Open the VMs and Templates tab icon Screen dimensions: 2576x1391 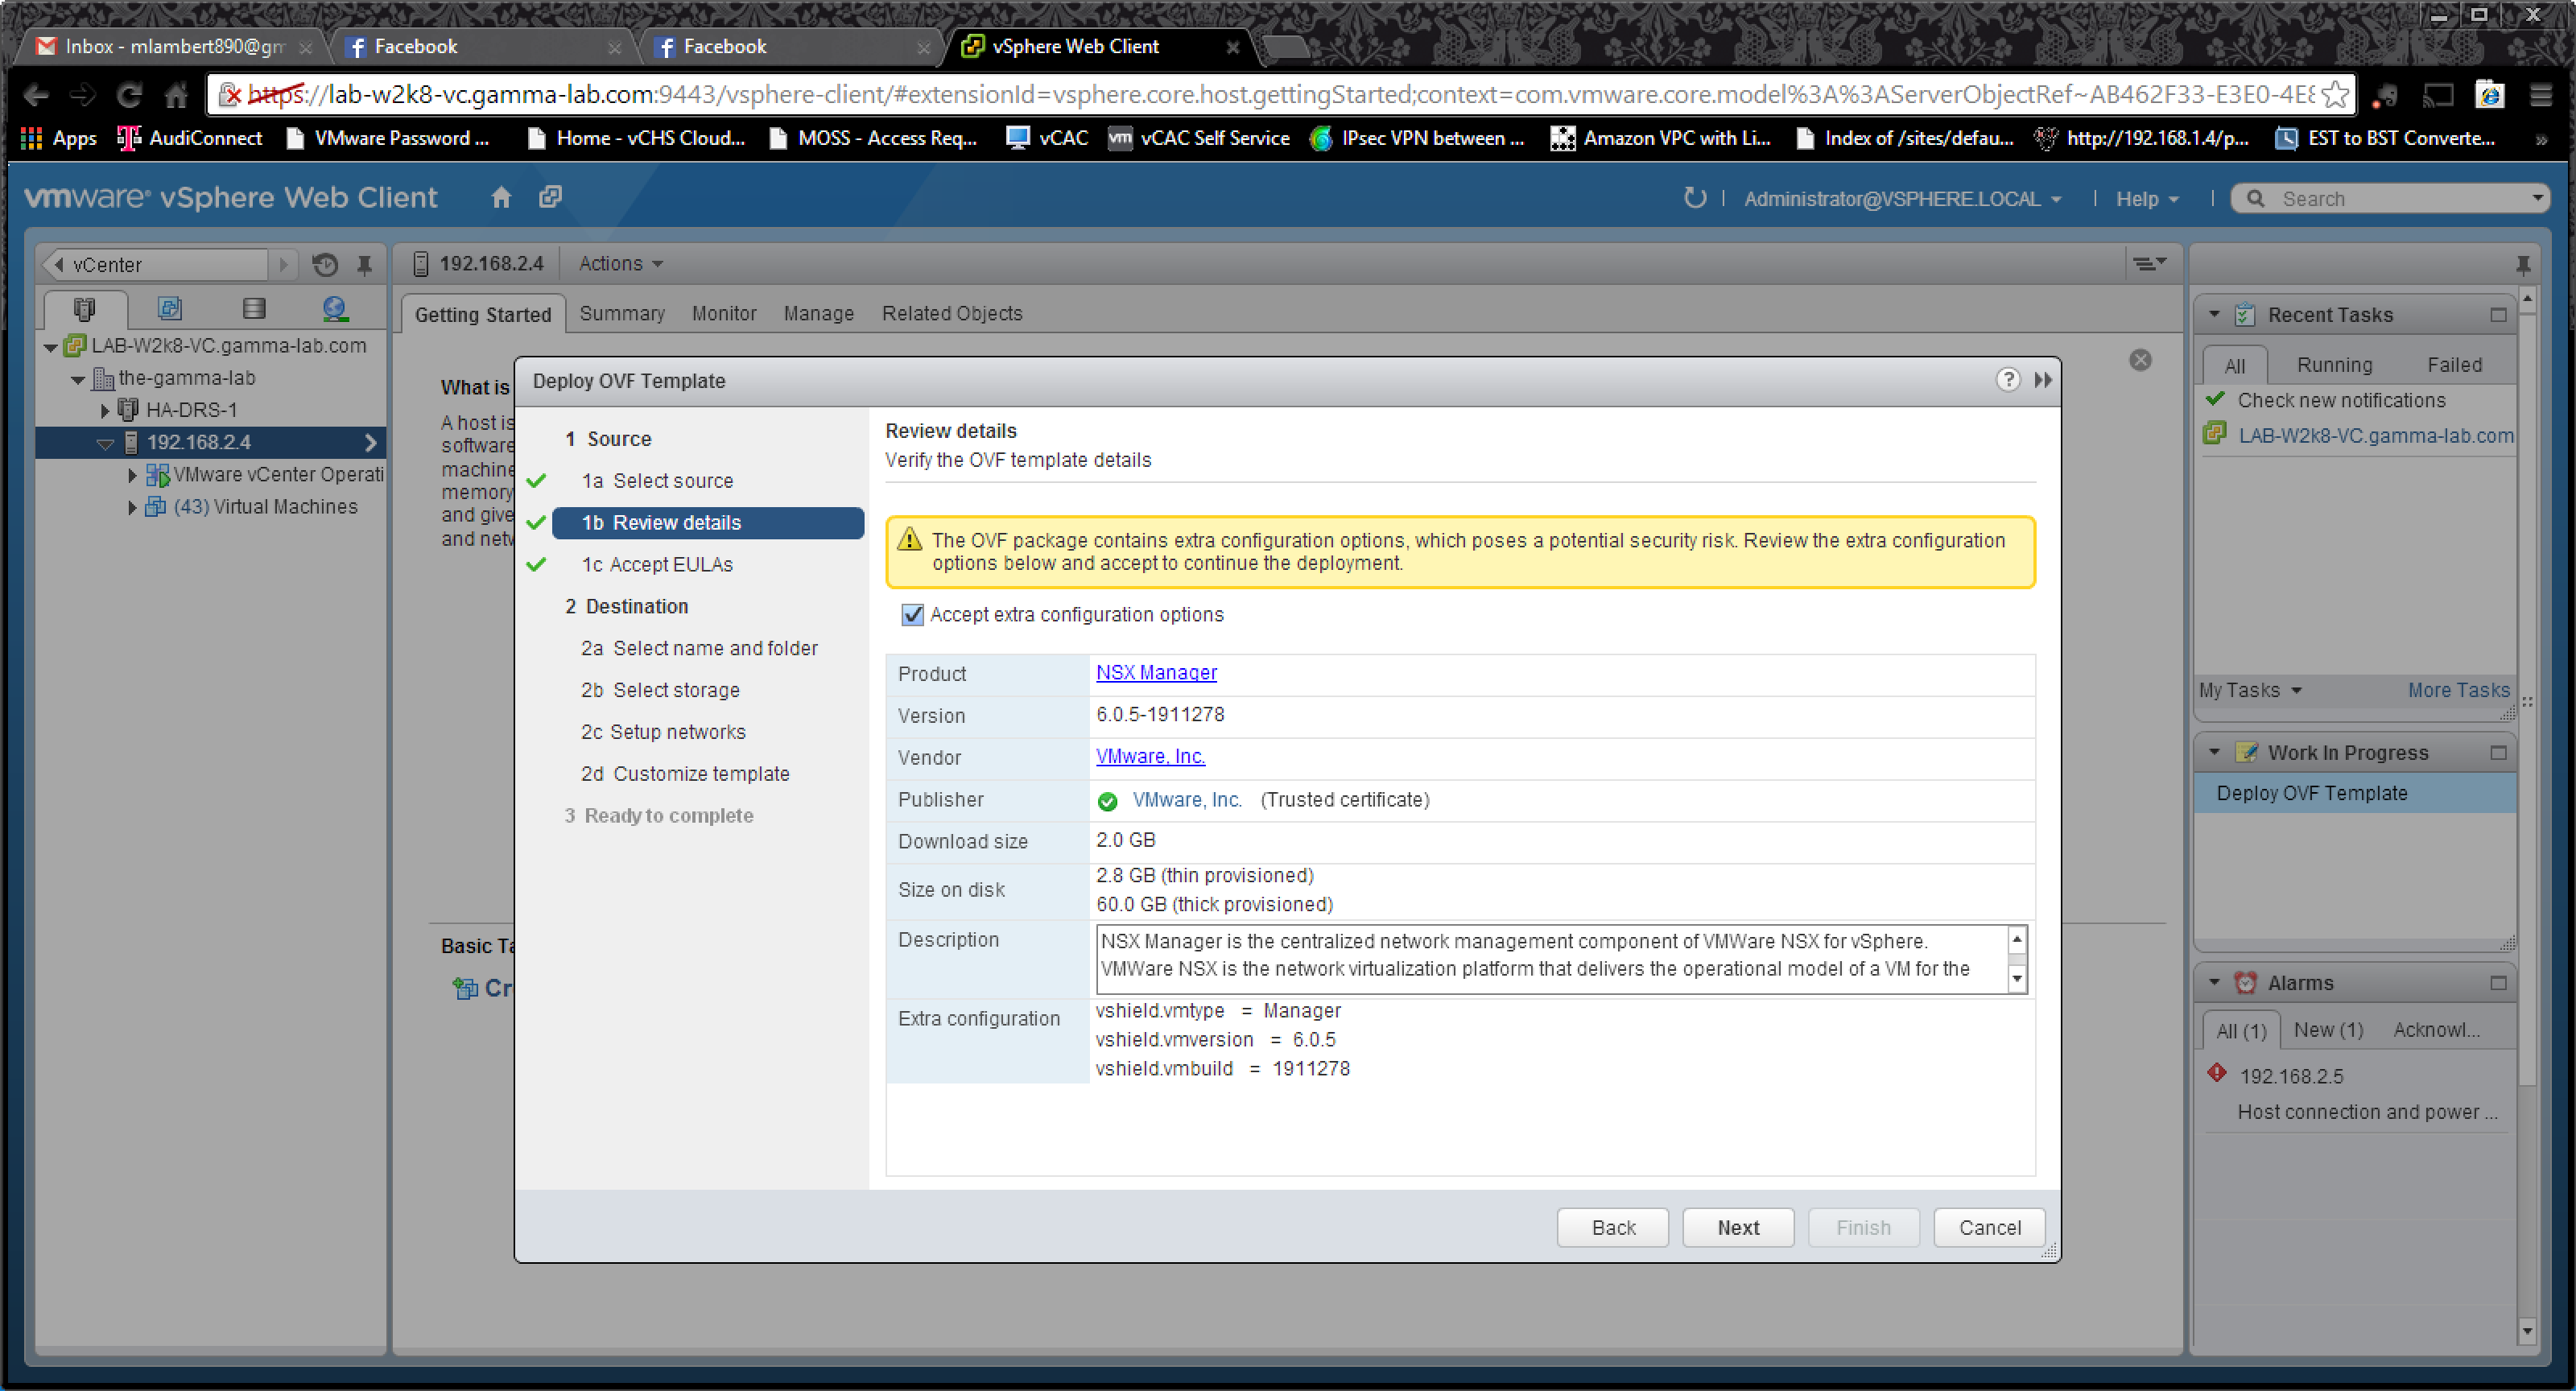click(x=169, y=309)
